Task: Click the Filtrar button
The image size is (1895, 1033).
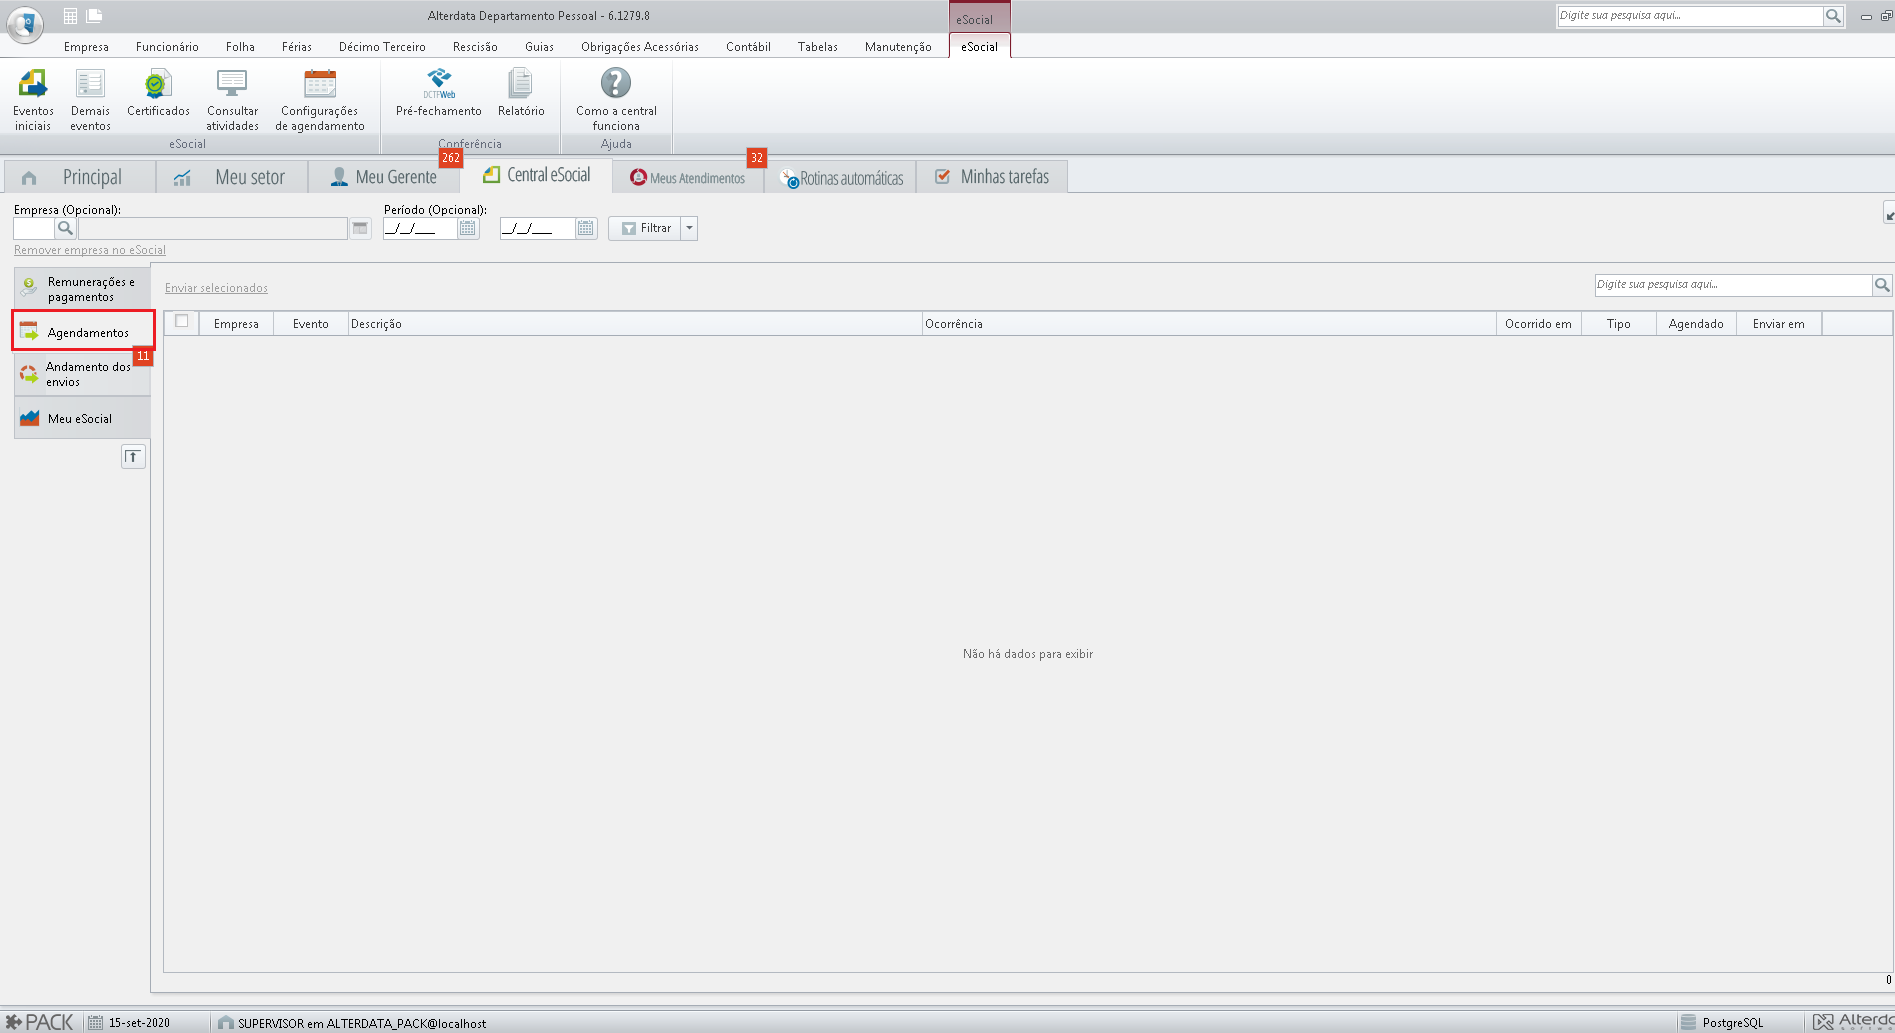Action: point(645,228)
